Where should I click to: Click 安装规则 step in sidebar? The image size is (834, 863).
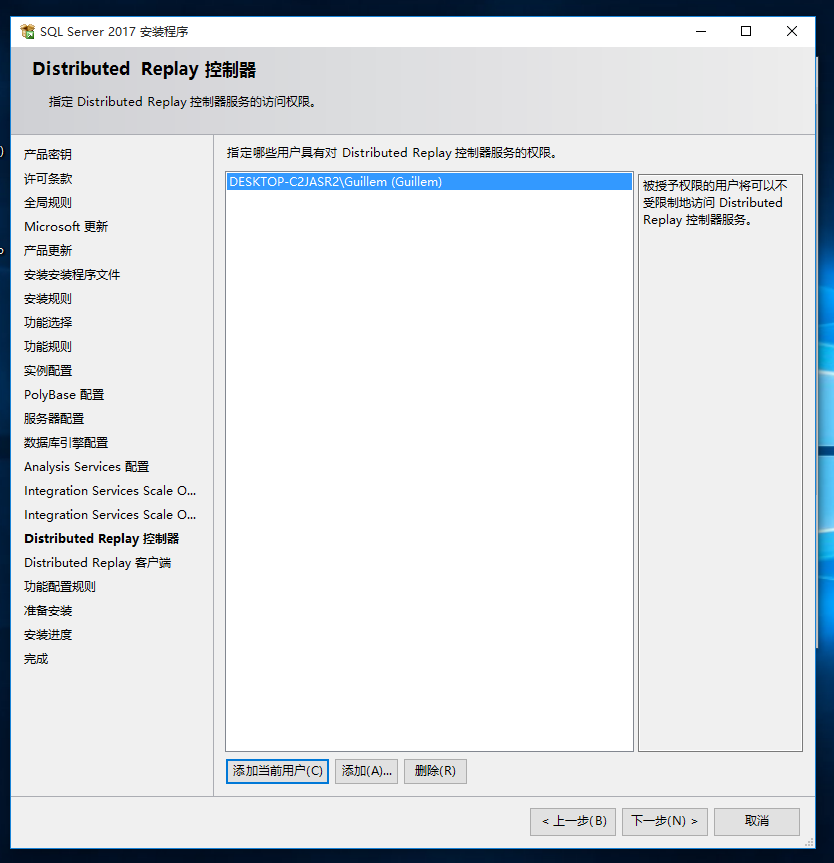click(48, 299)
